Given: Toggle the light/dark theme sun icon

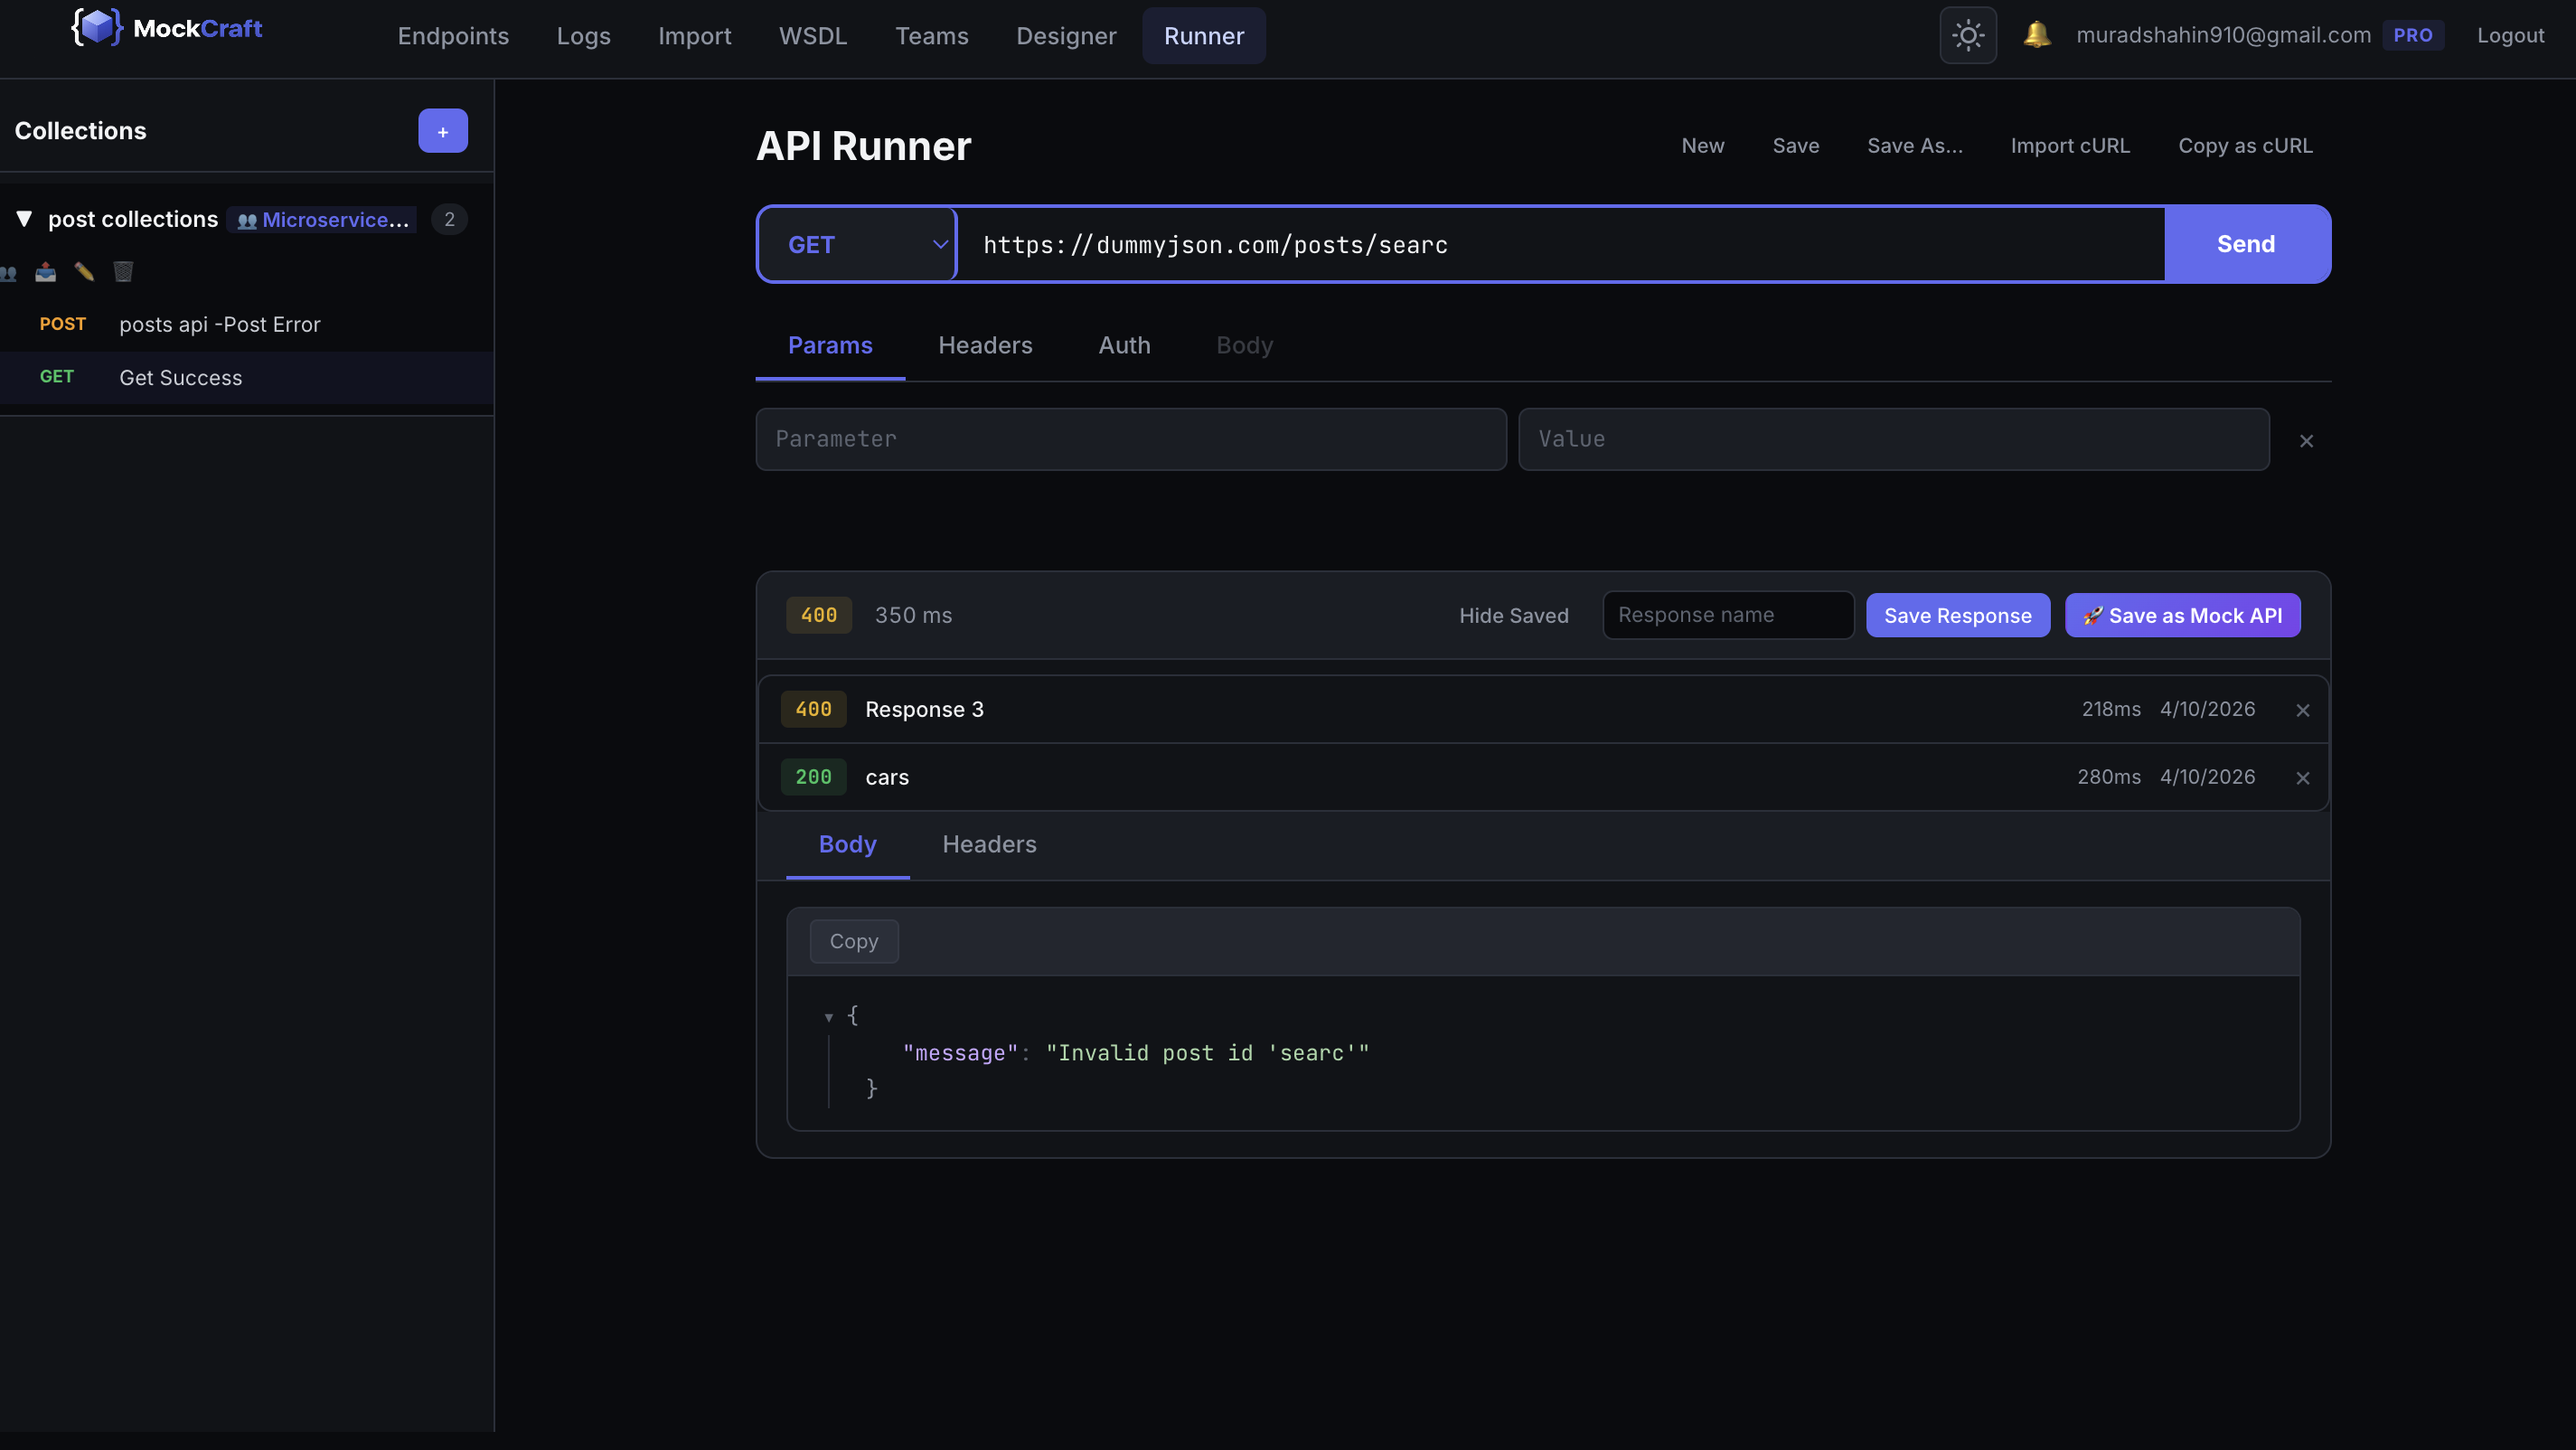Looking at the screenshot, I should tap(1967, 36).
